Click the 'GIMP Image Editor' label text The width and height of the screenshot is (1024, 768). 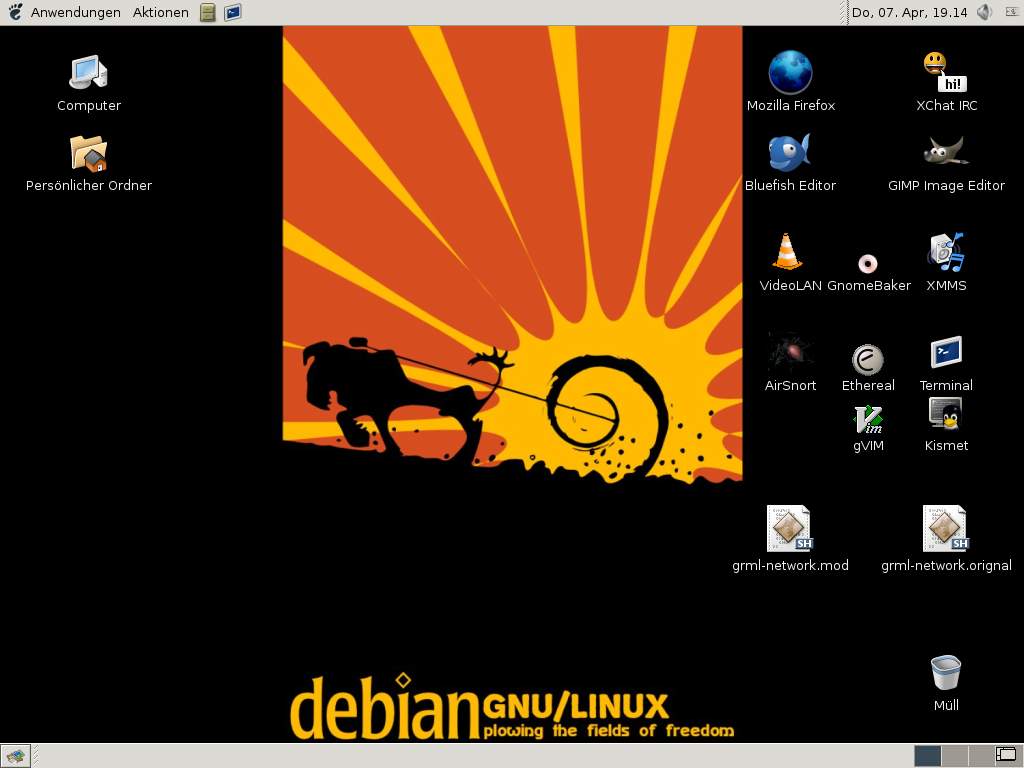946,185
